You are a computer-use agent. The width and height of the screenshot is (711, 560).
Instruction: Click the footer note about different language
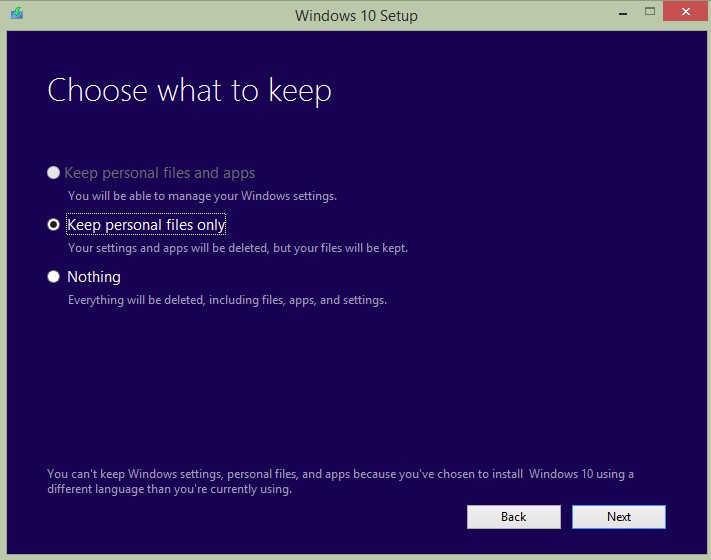click(x=340, y=481)
